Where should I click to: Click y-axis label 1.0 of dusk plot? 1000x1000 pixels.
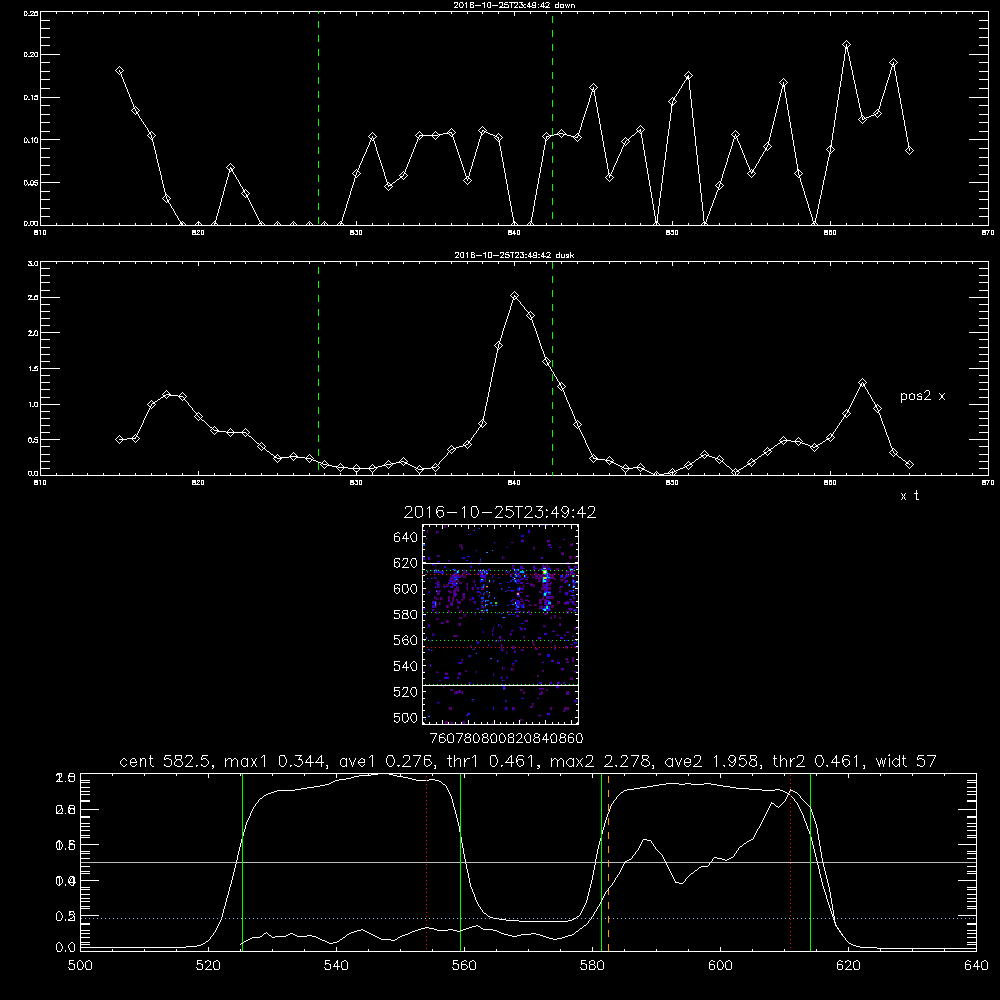coord(34,404)
